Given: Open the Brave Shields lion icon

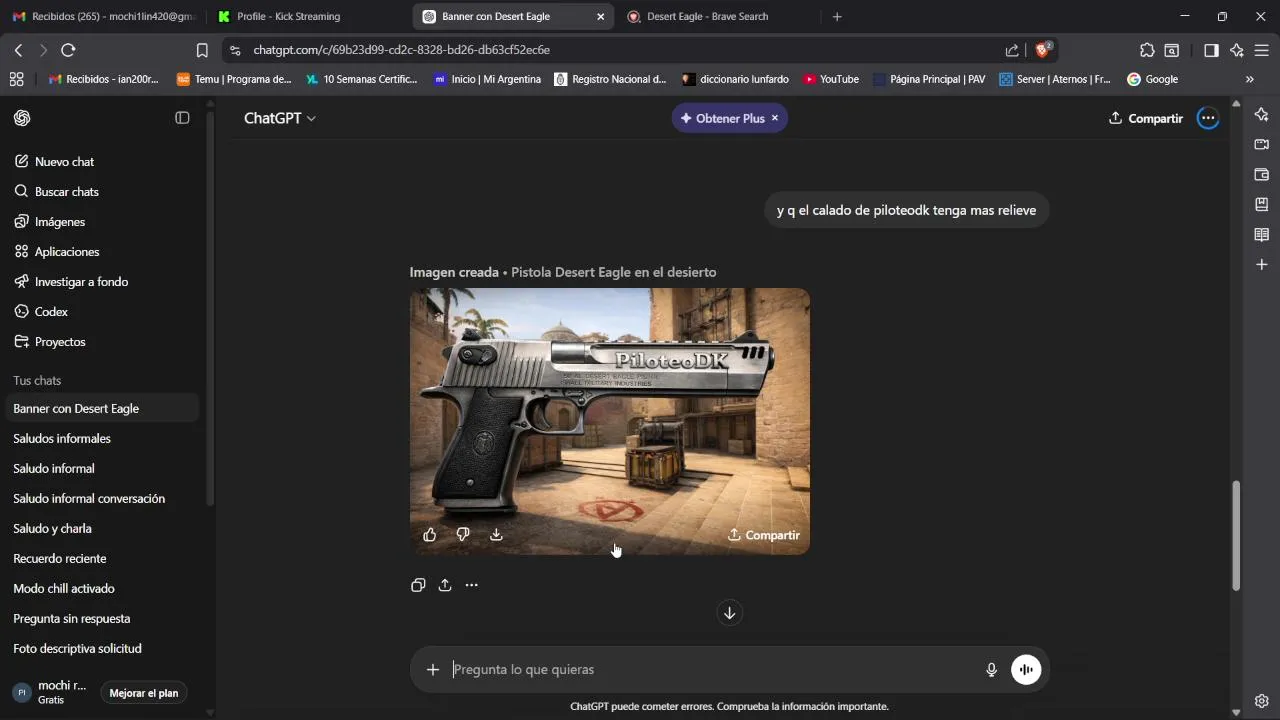Looking at the screenshot, I should [1043, 50].
